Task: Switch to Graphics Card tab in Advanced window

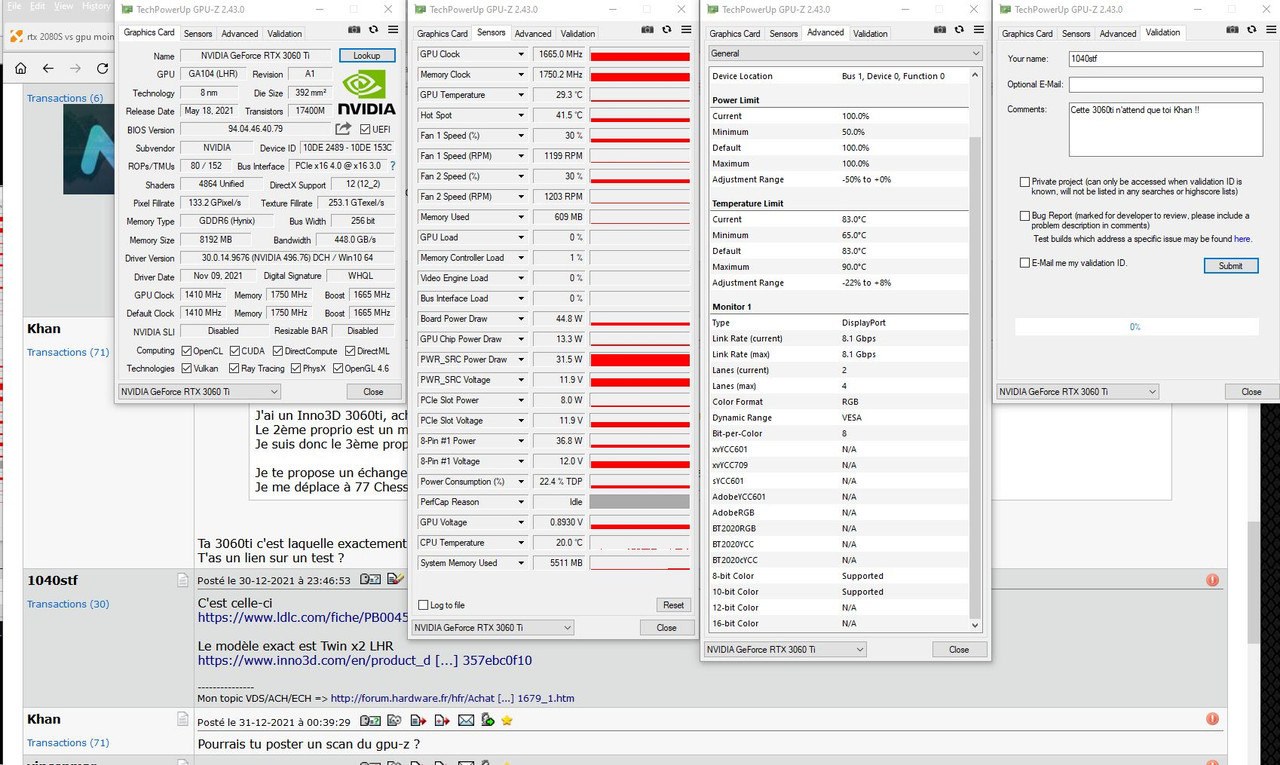Action: (x=735, y=33)
